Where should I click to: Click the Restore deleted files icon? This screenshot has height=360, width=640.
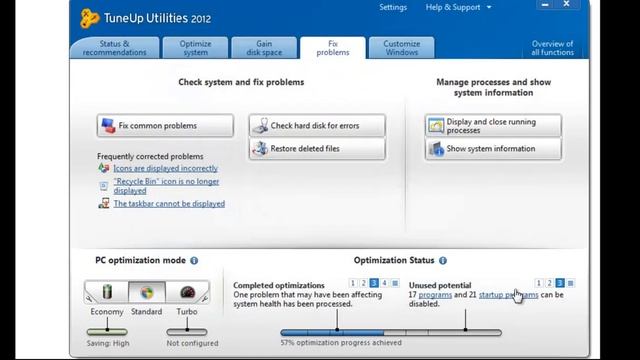point(260,149)
